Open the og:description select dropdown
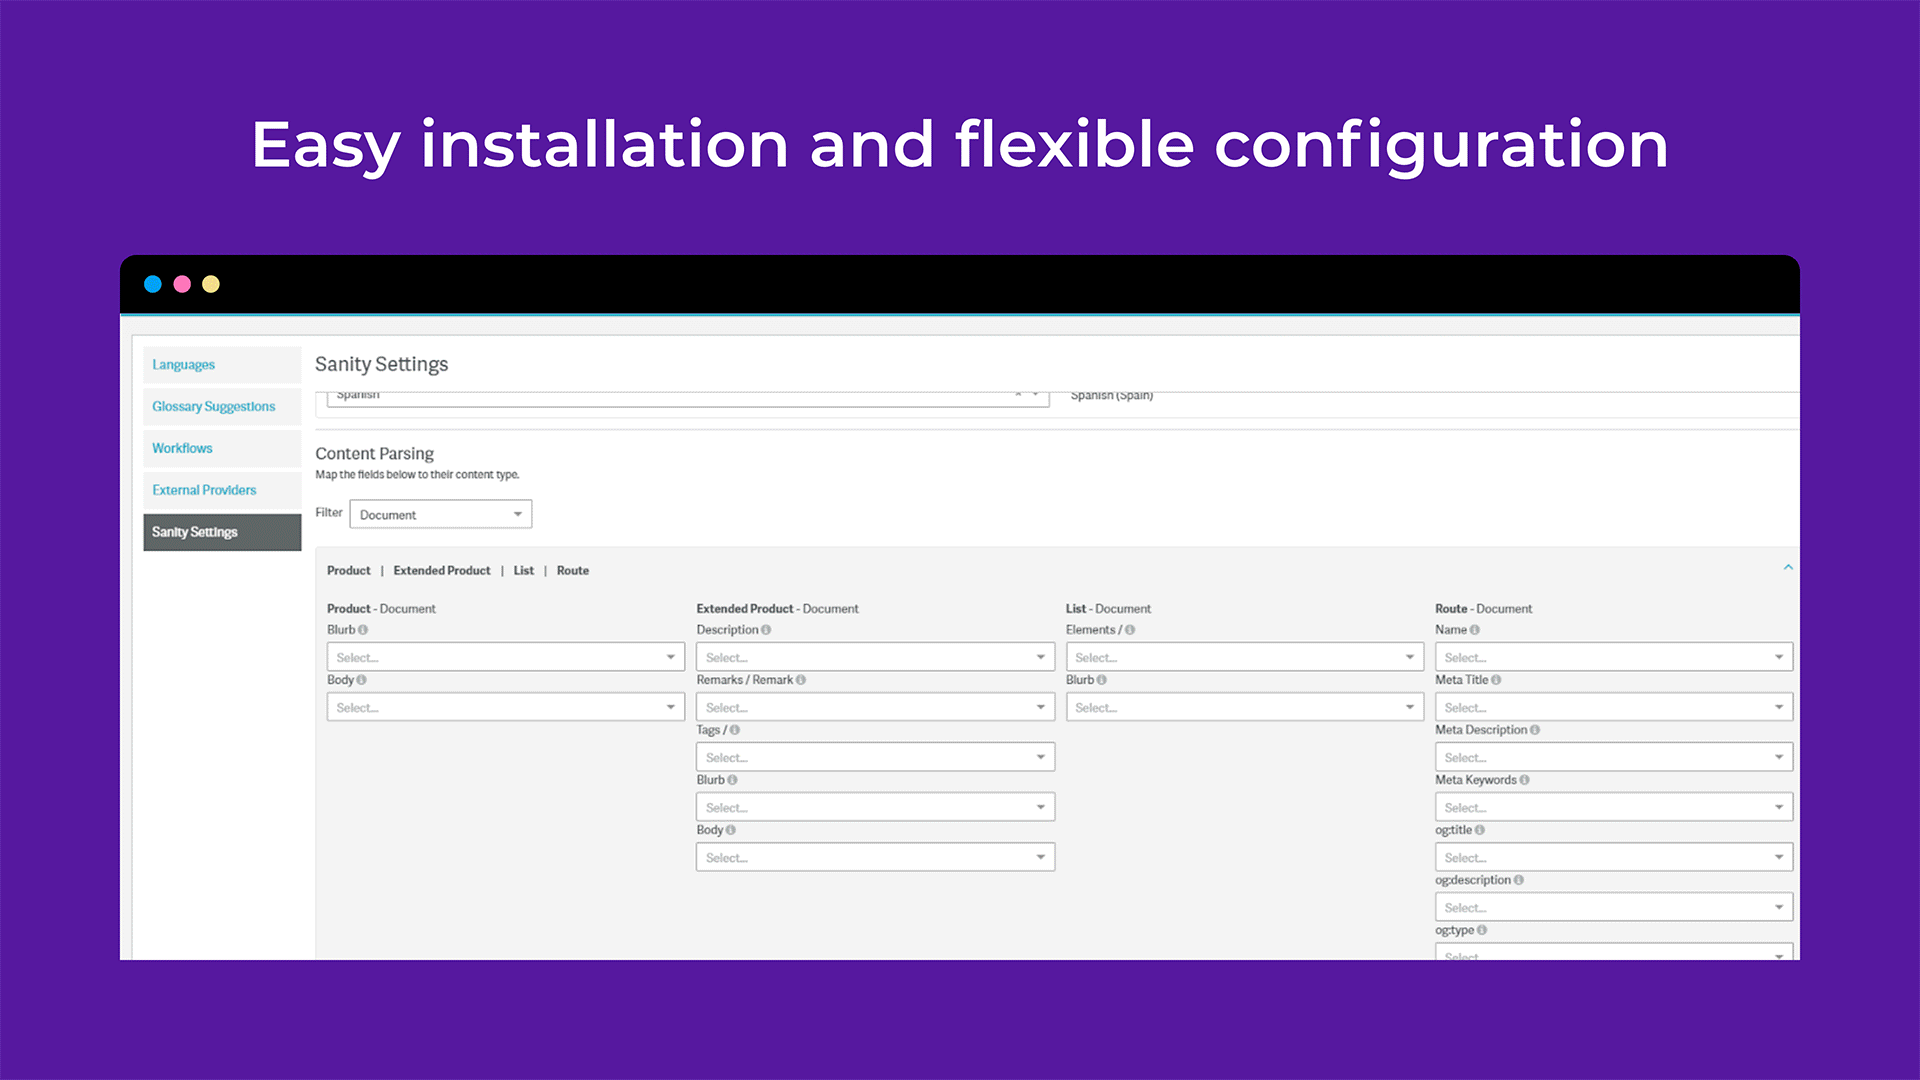 click(1614, 907)
